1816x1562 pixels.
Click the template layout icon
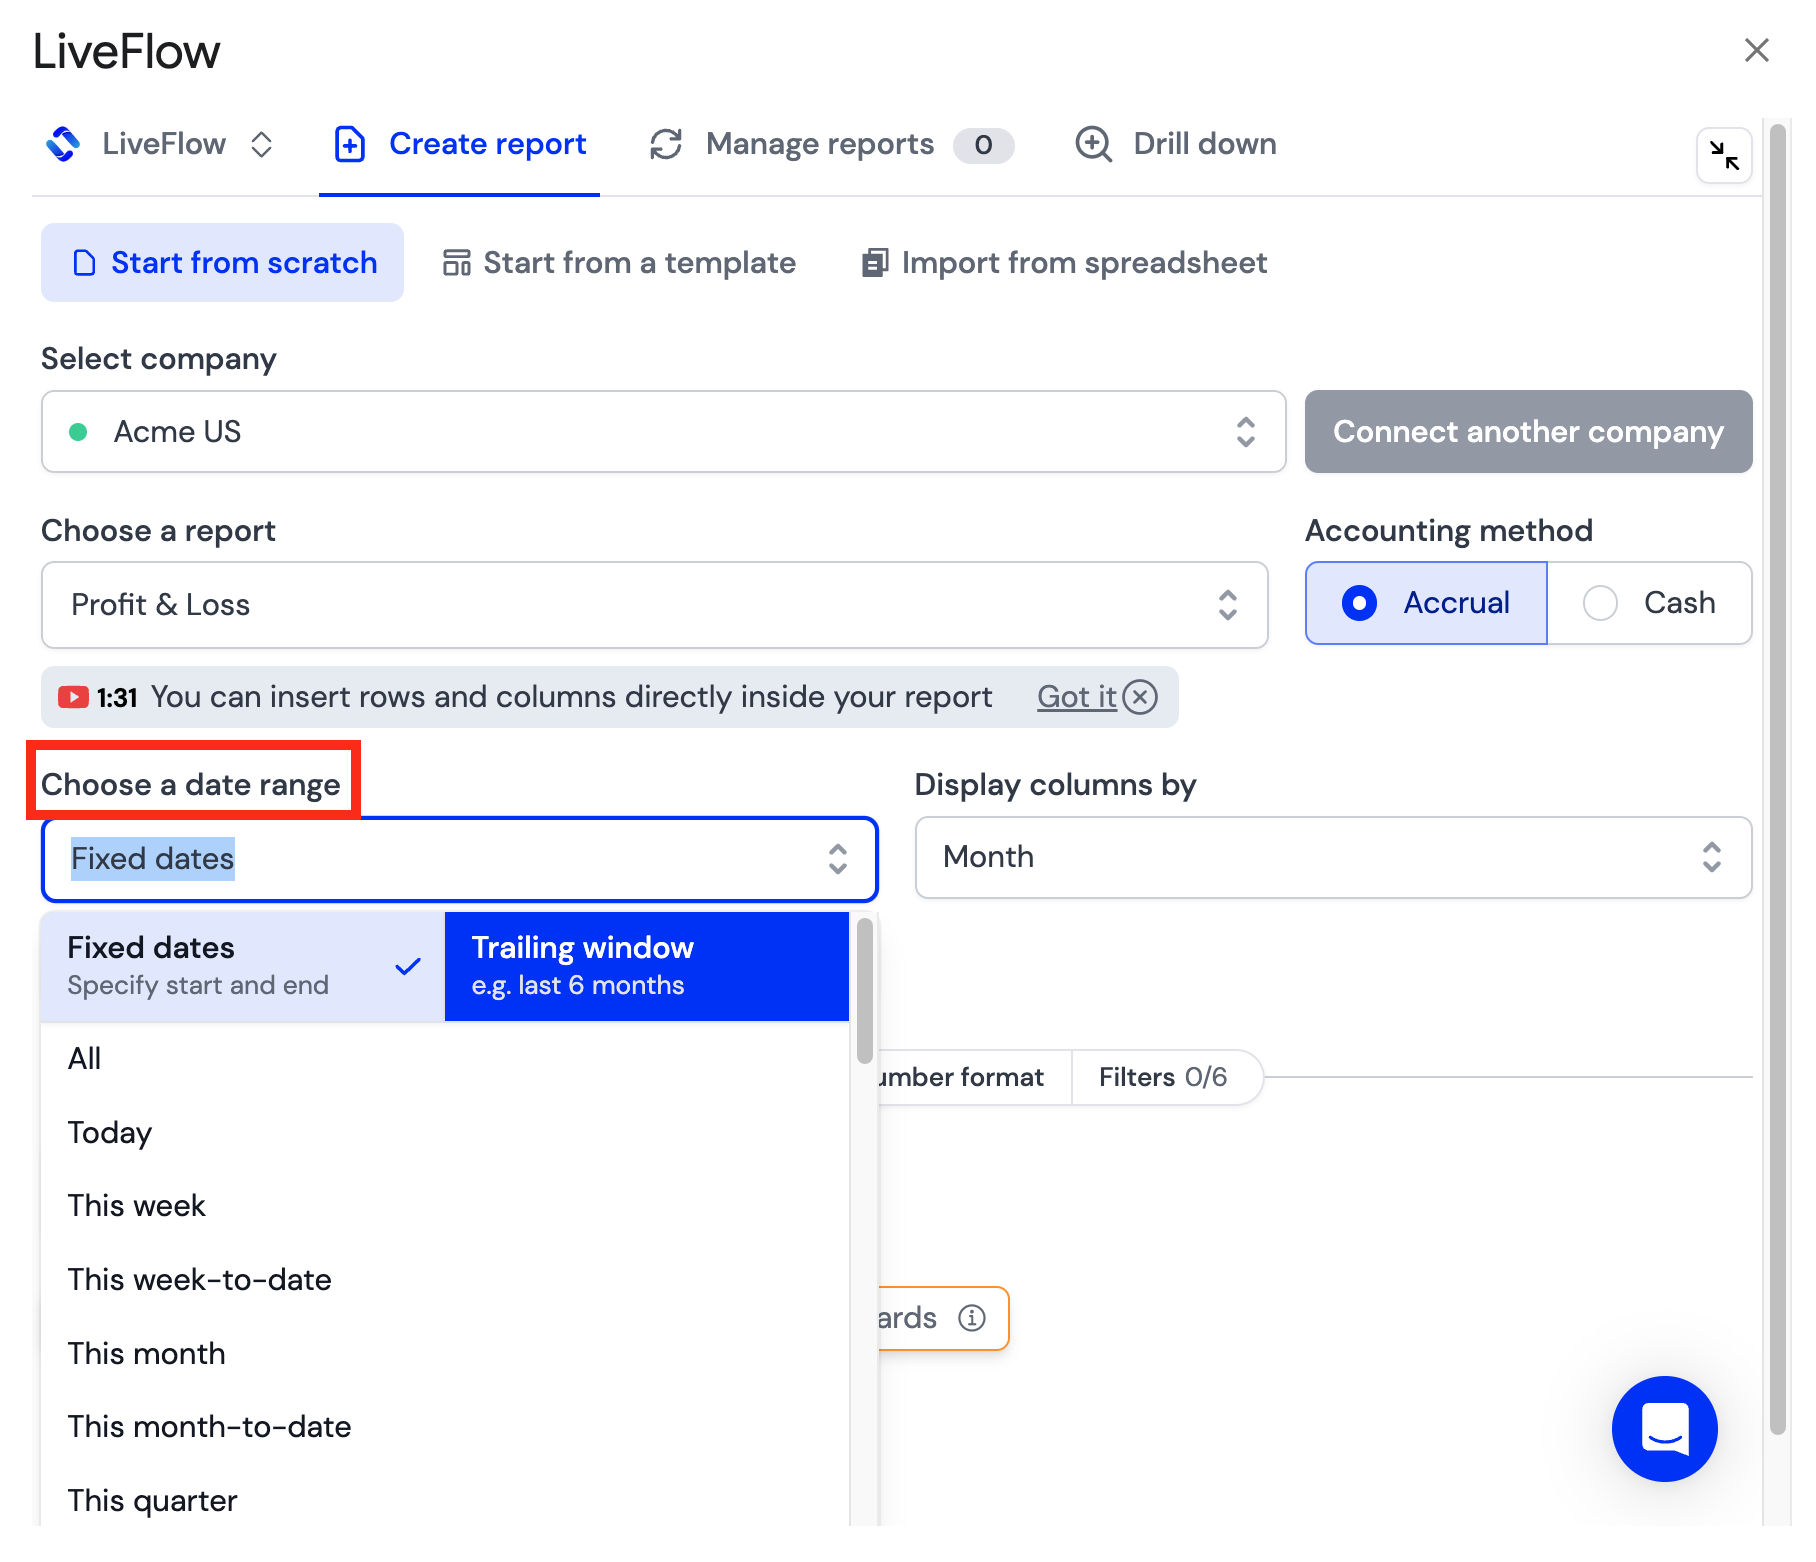point(457,262)
